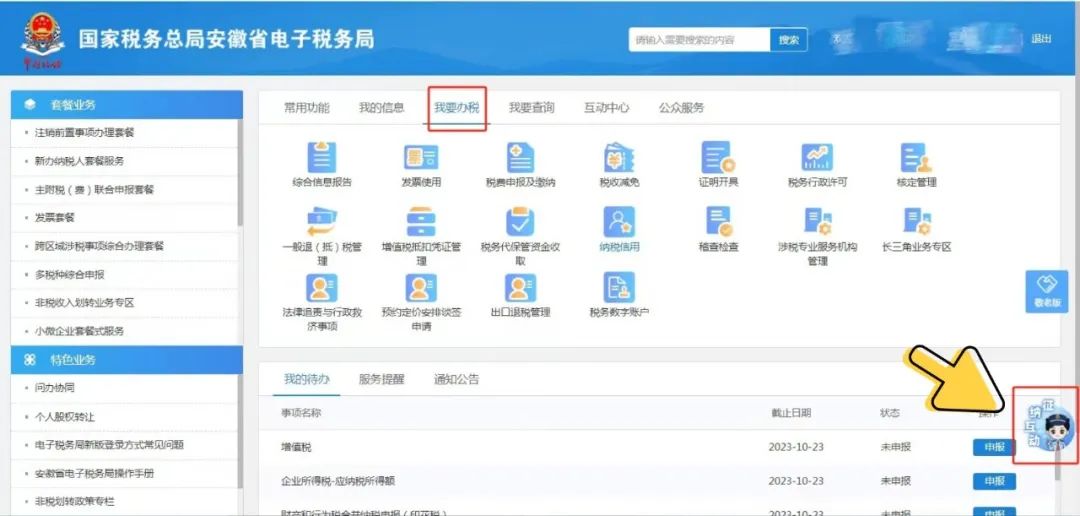Collapse the 套餐业务 sidebar section
Image resolution: width=1080 pixels, height=516 pixels.
126,104
